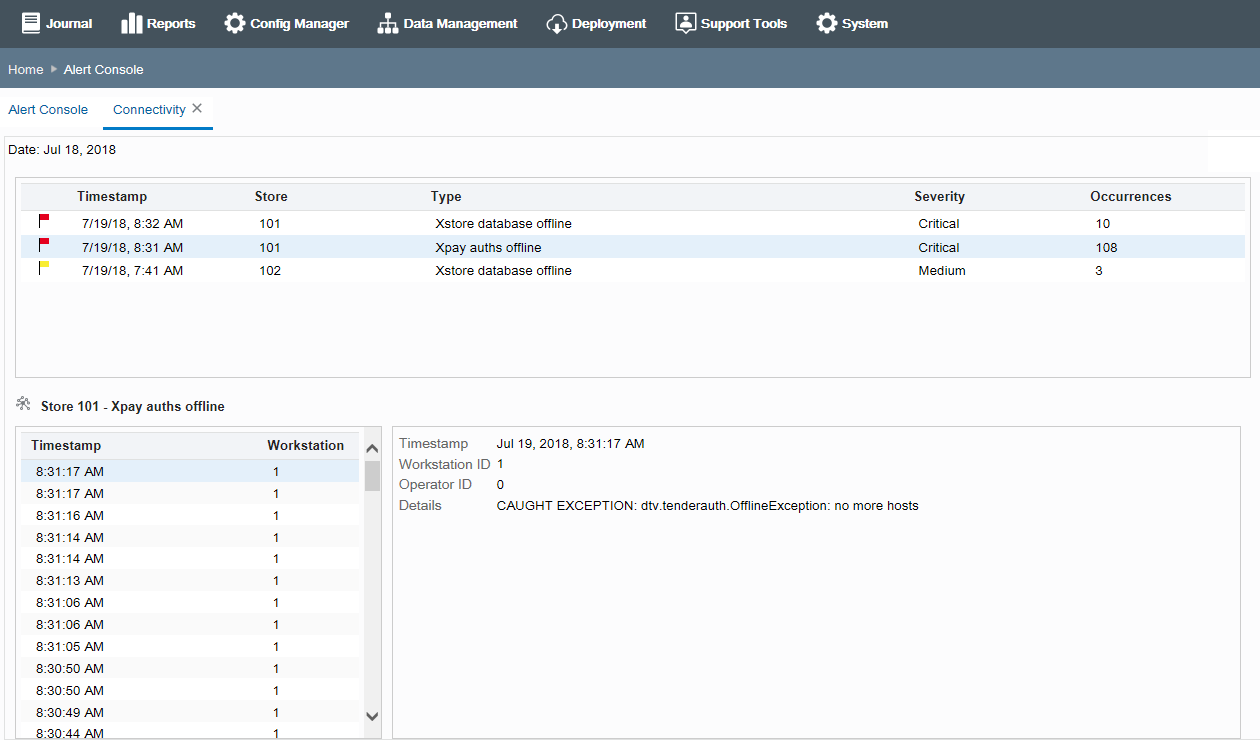
Task: Click occurrences value 108
Action: [1106, 247]
